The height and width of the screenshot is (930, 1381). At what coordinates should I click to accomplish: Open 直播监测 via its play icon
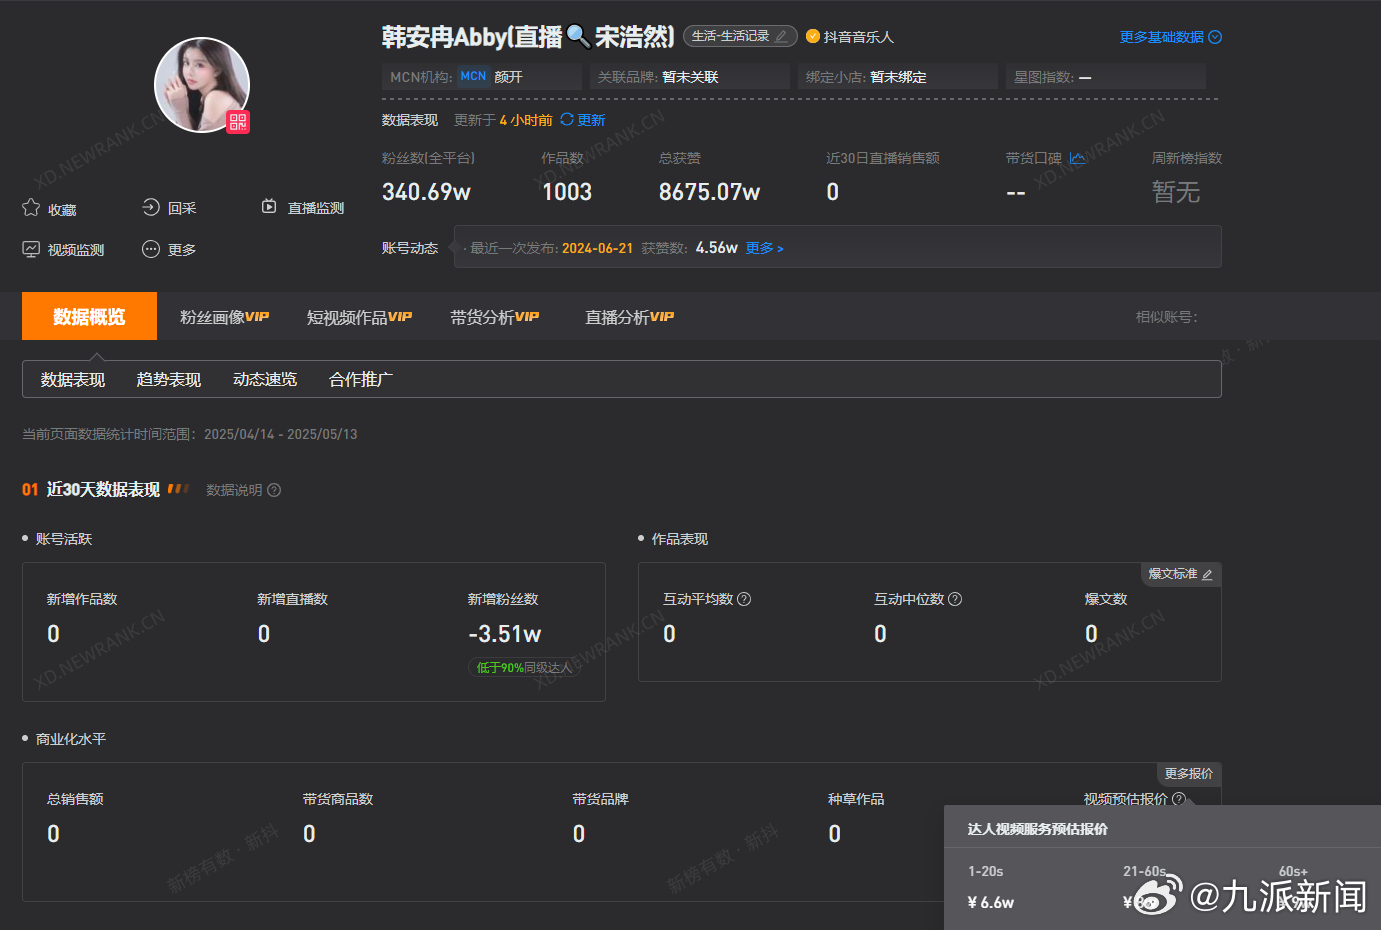pyautogui.click(x=269, y=207)
